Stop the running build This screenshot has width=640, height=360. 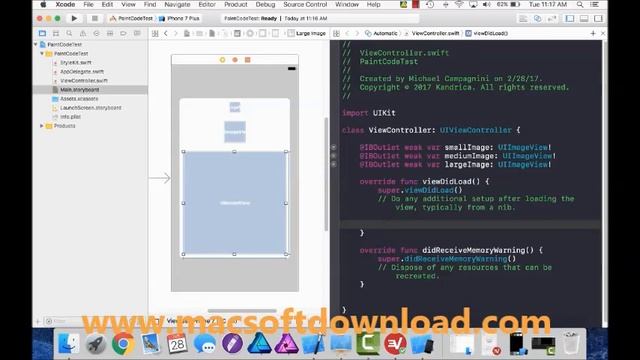click(95, 18)
